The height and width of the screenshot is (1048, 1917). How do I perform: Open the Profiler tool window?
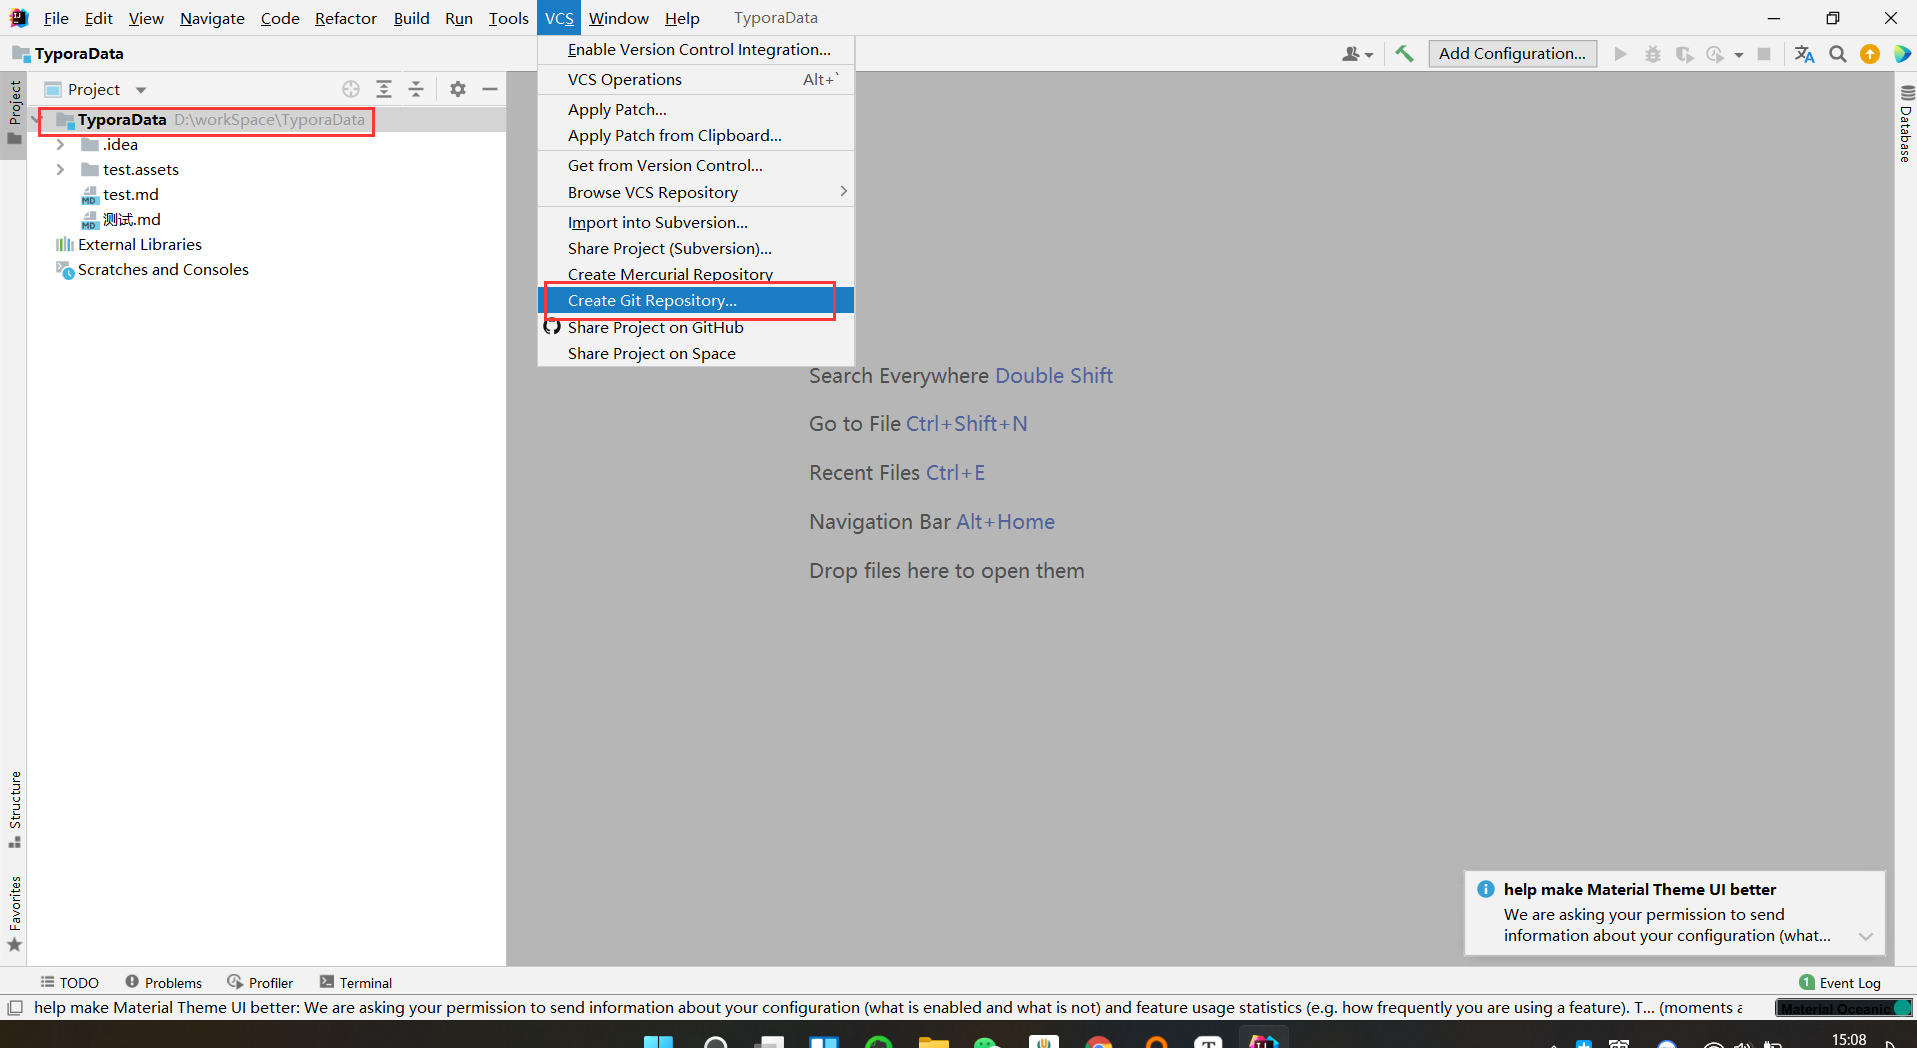click(x=260, y=983)
